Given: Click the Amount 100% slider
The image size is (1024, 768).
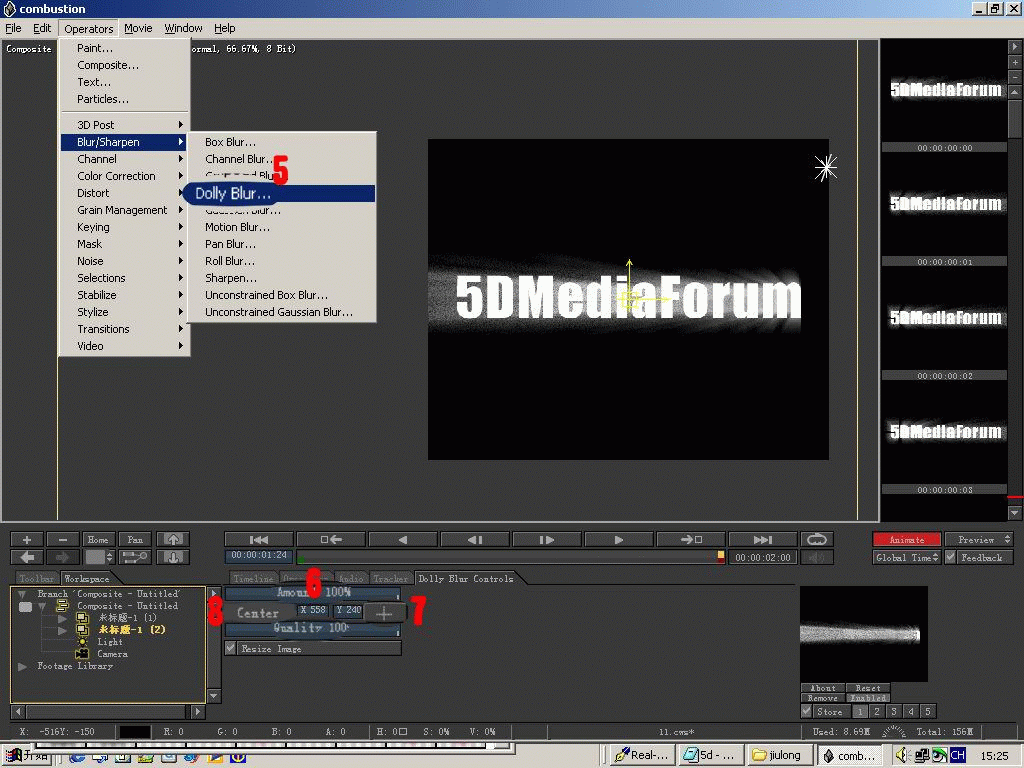Looking at the screenshot, I should point(313,592).
